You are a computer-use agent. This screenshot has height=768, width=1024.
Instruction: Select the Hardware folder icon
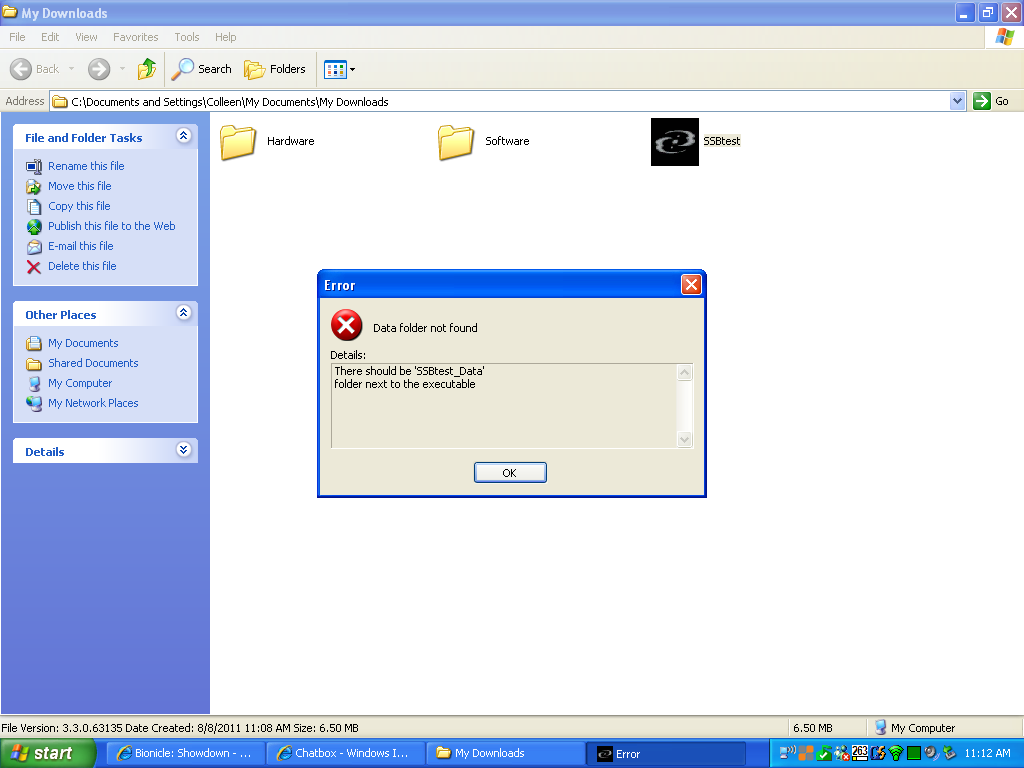pyautogui.click(x=237, y=142)
